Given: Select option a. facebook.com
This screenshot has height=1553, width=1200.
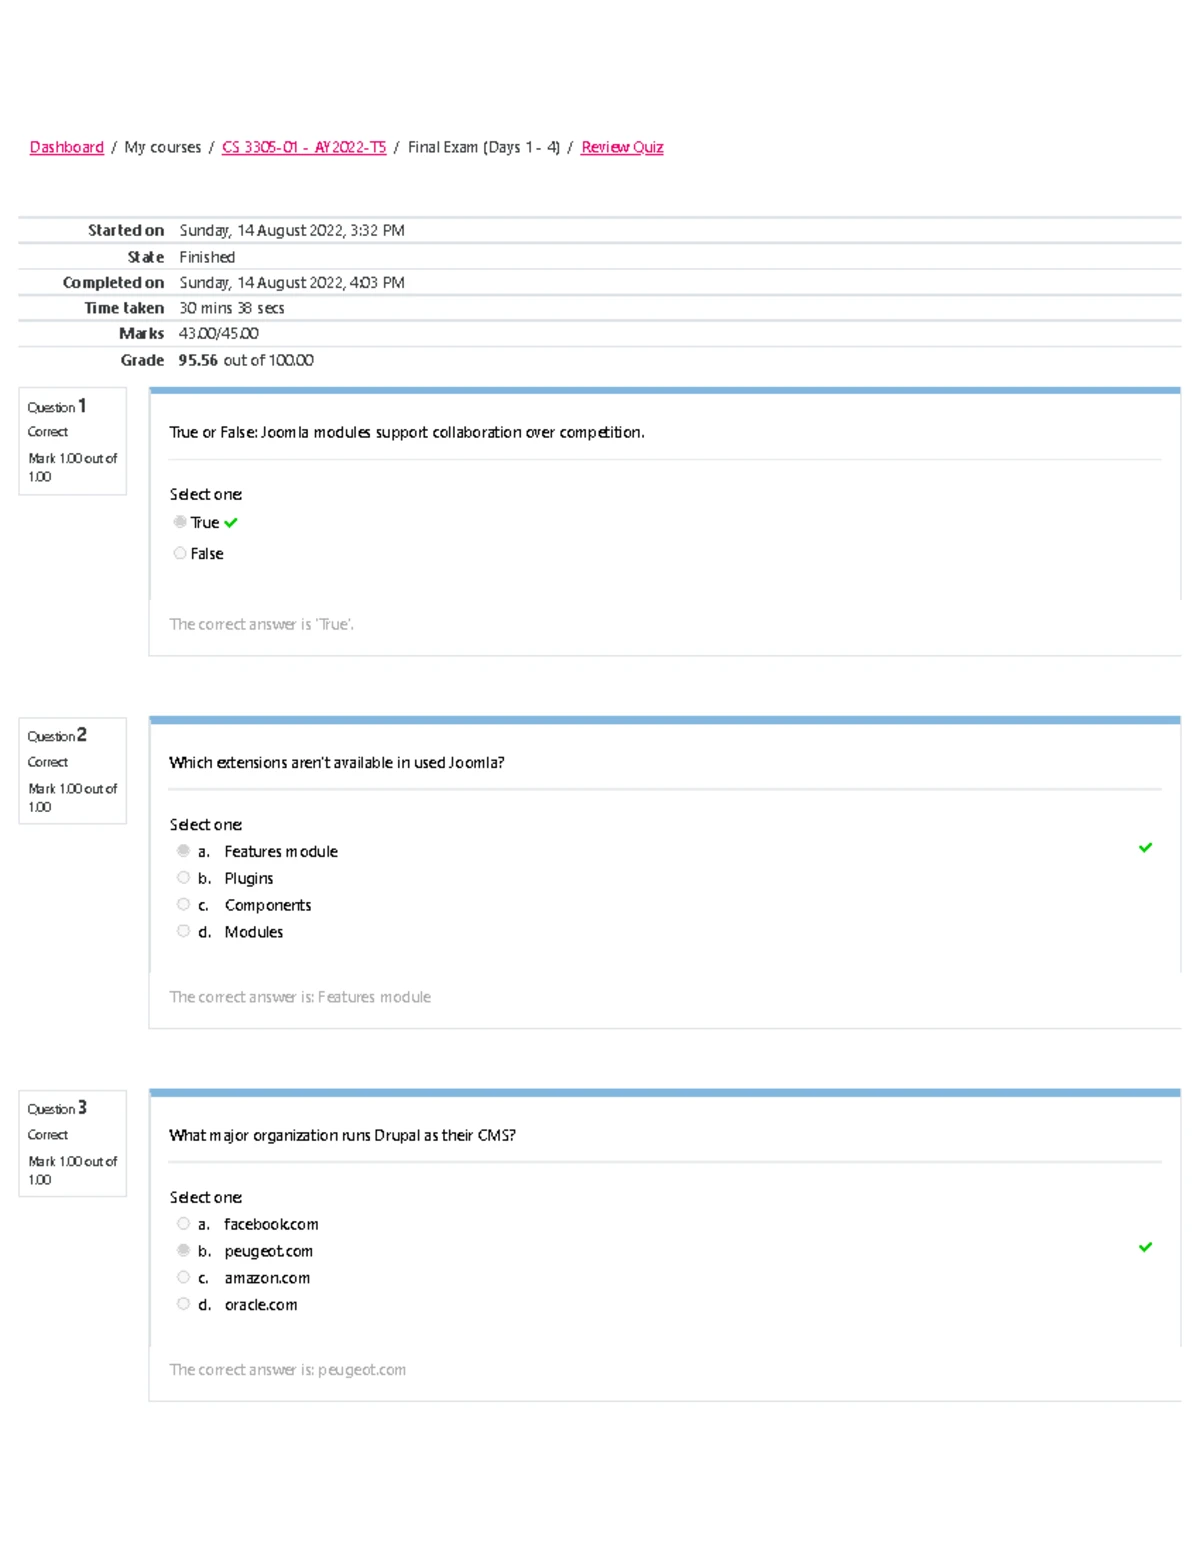Looking at the screenshot, I should 183,1224.
